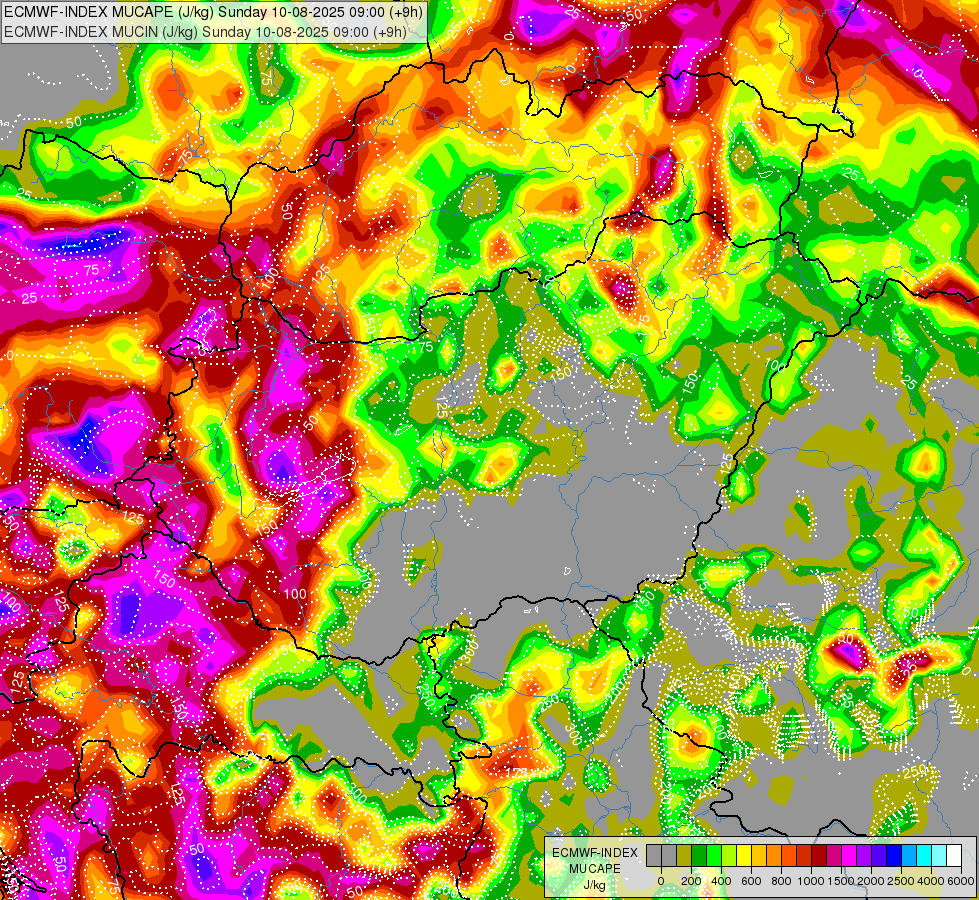The height and width of the screenshot is (900, 979).
Task: Select the pure yellow legend swatch
Action: 744,856
